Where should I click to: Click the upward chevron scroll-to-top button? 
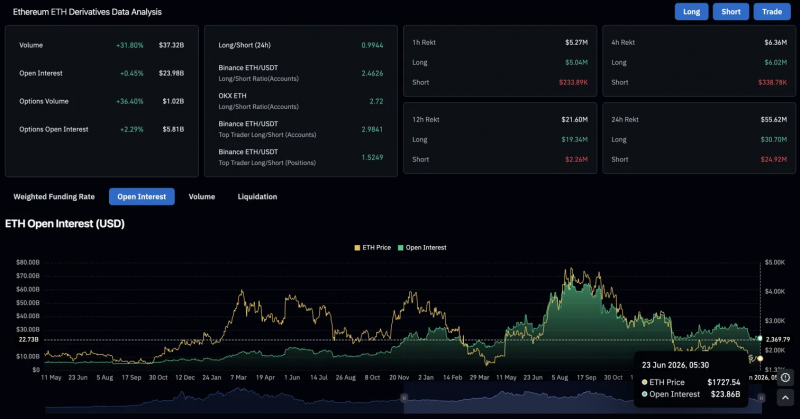[785, 398]
